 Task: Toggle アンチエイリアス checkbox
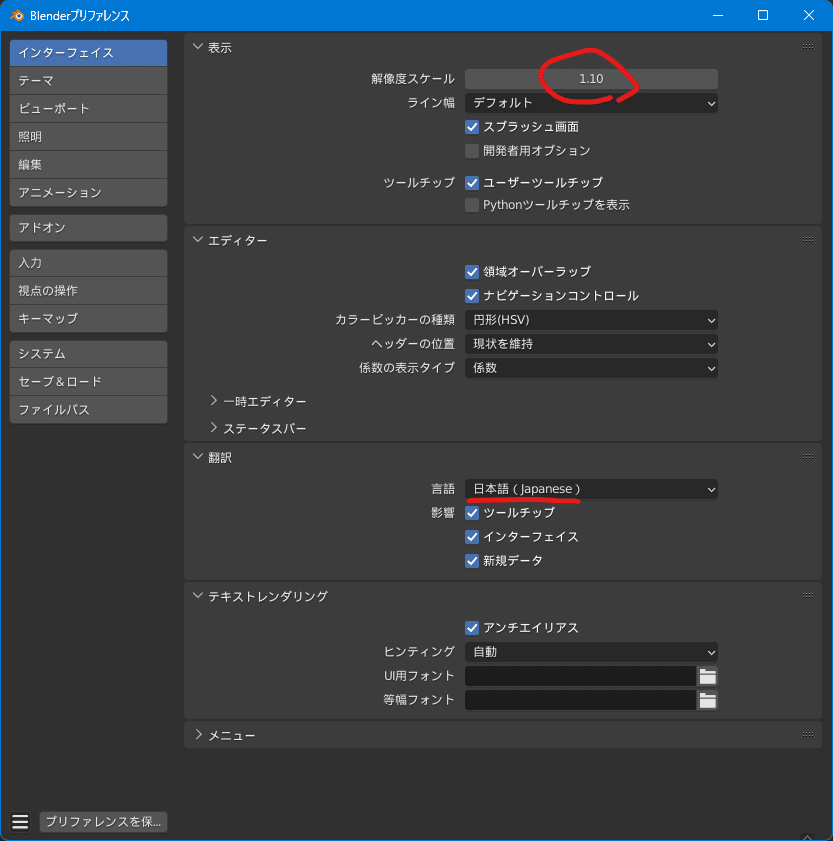point(472,628)
